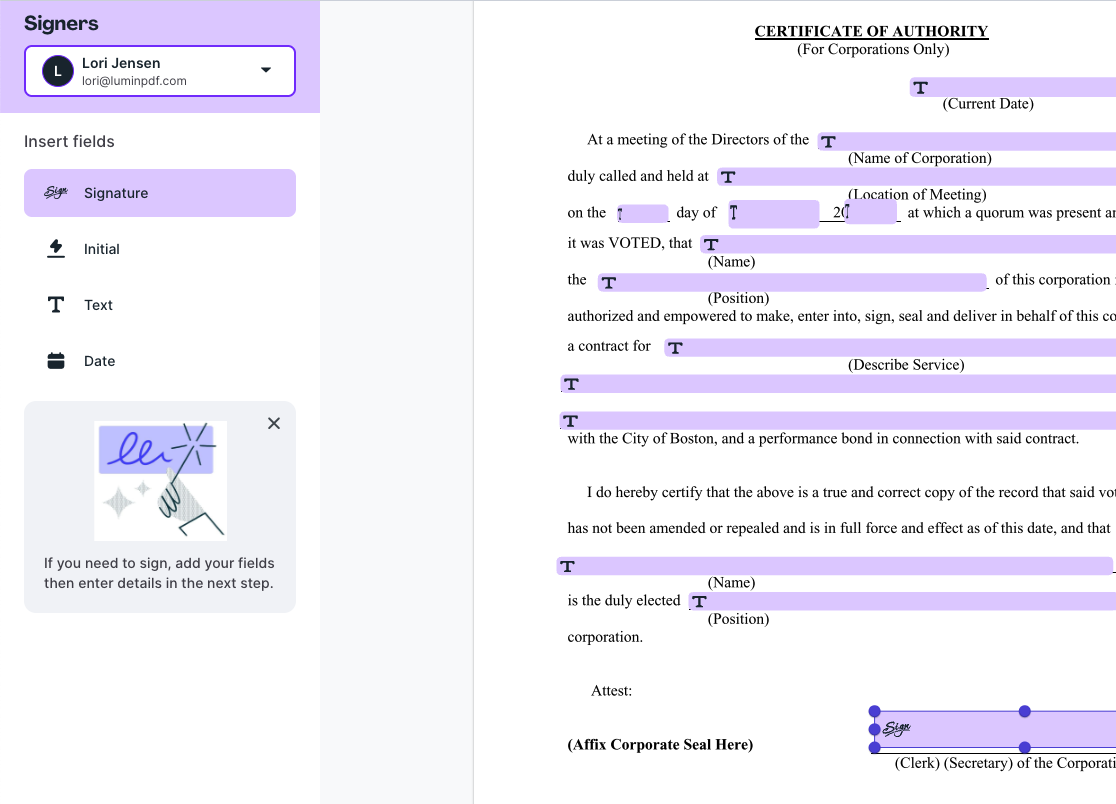This screenshot has width=1116, height=804.
Task: Select the signature field above Clerk Secretary line
Action: [996, 729]
